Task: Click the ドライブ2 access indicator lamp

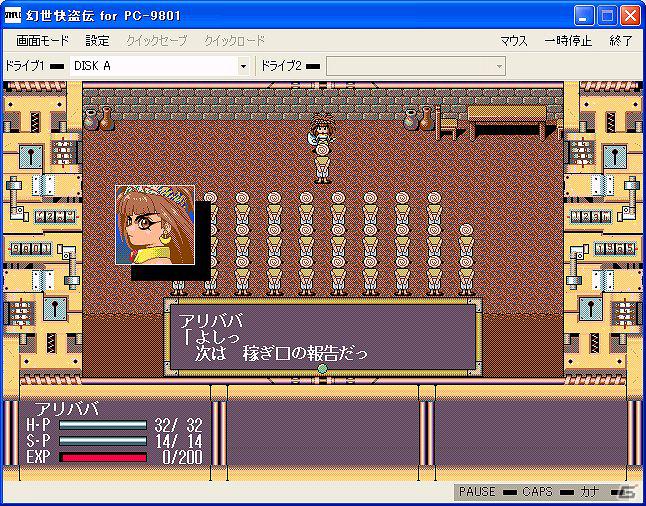Action: 313,66
